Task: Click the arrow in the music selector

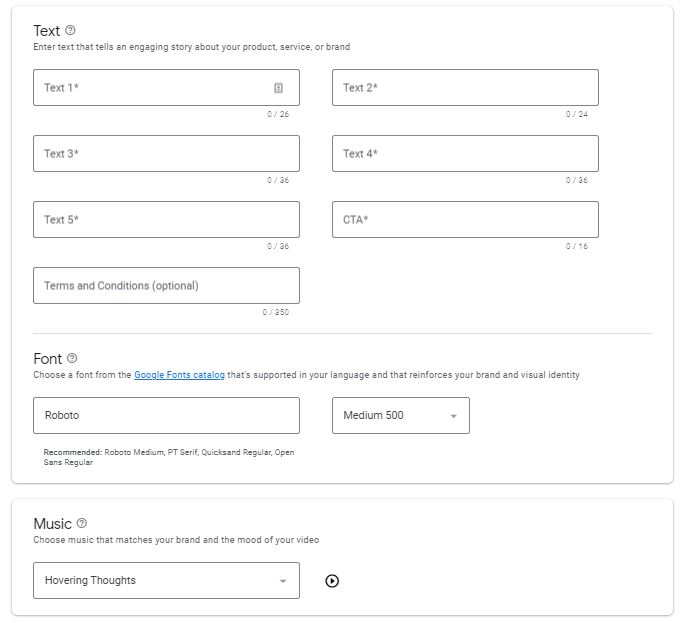Action: (x=283, y=581)
